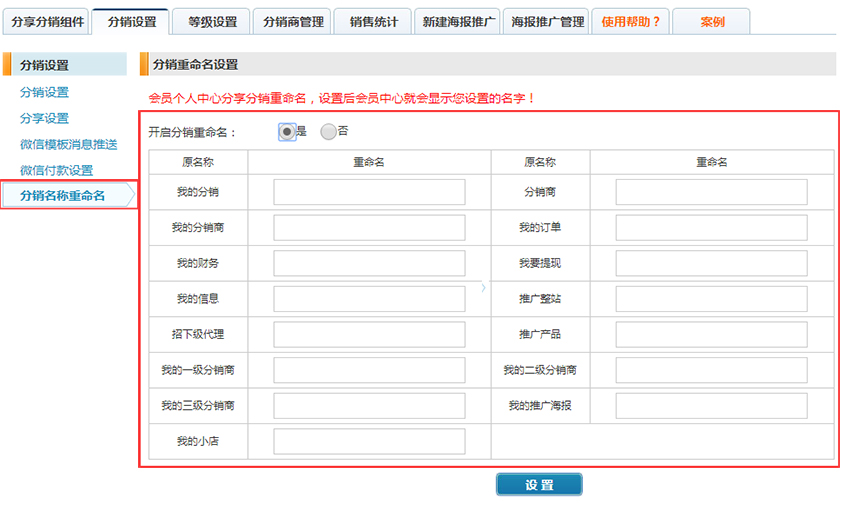Viewport: 845px width, 524px height.
Task: Click the 设置 submit button
Action: click(539, 484)
